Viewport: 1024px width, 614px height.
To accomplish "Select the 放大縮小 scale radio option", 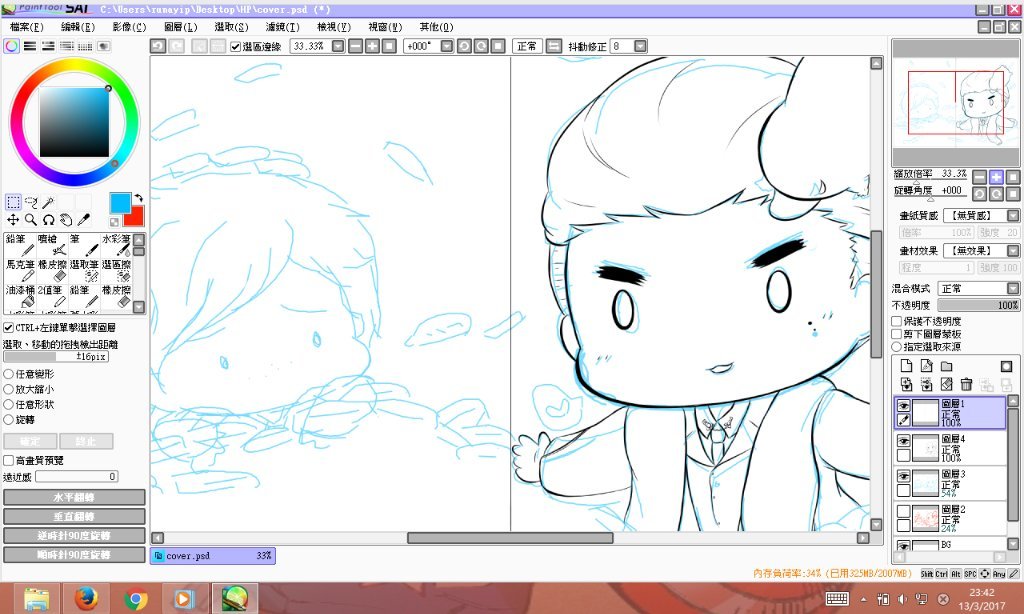I will [x=8, y=389].
